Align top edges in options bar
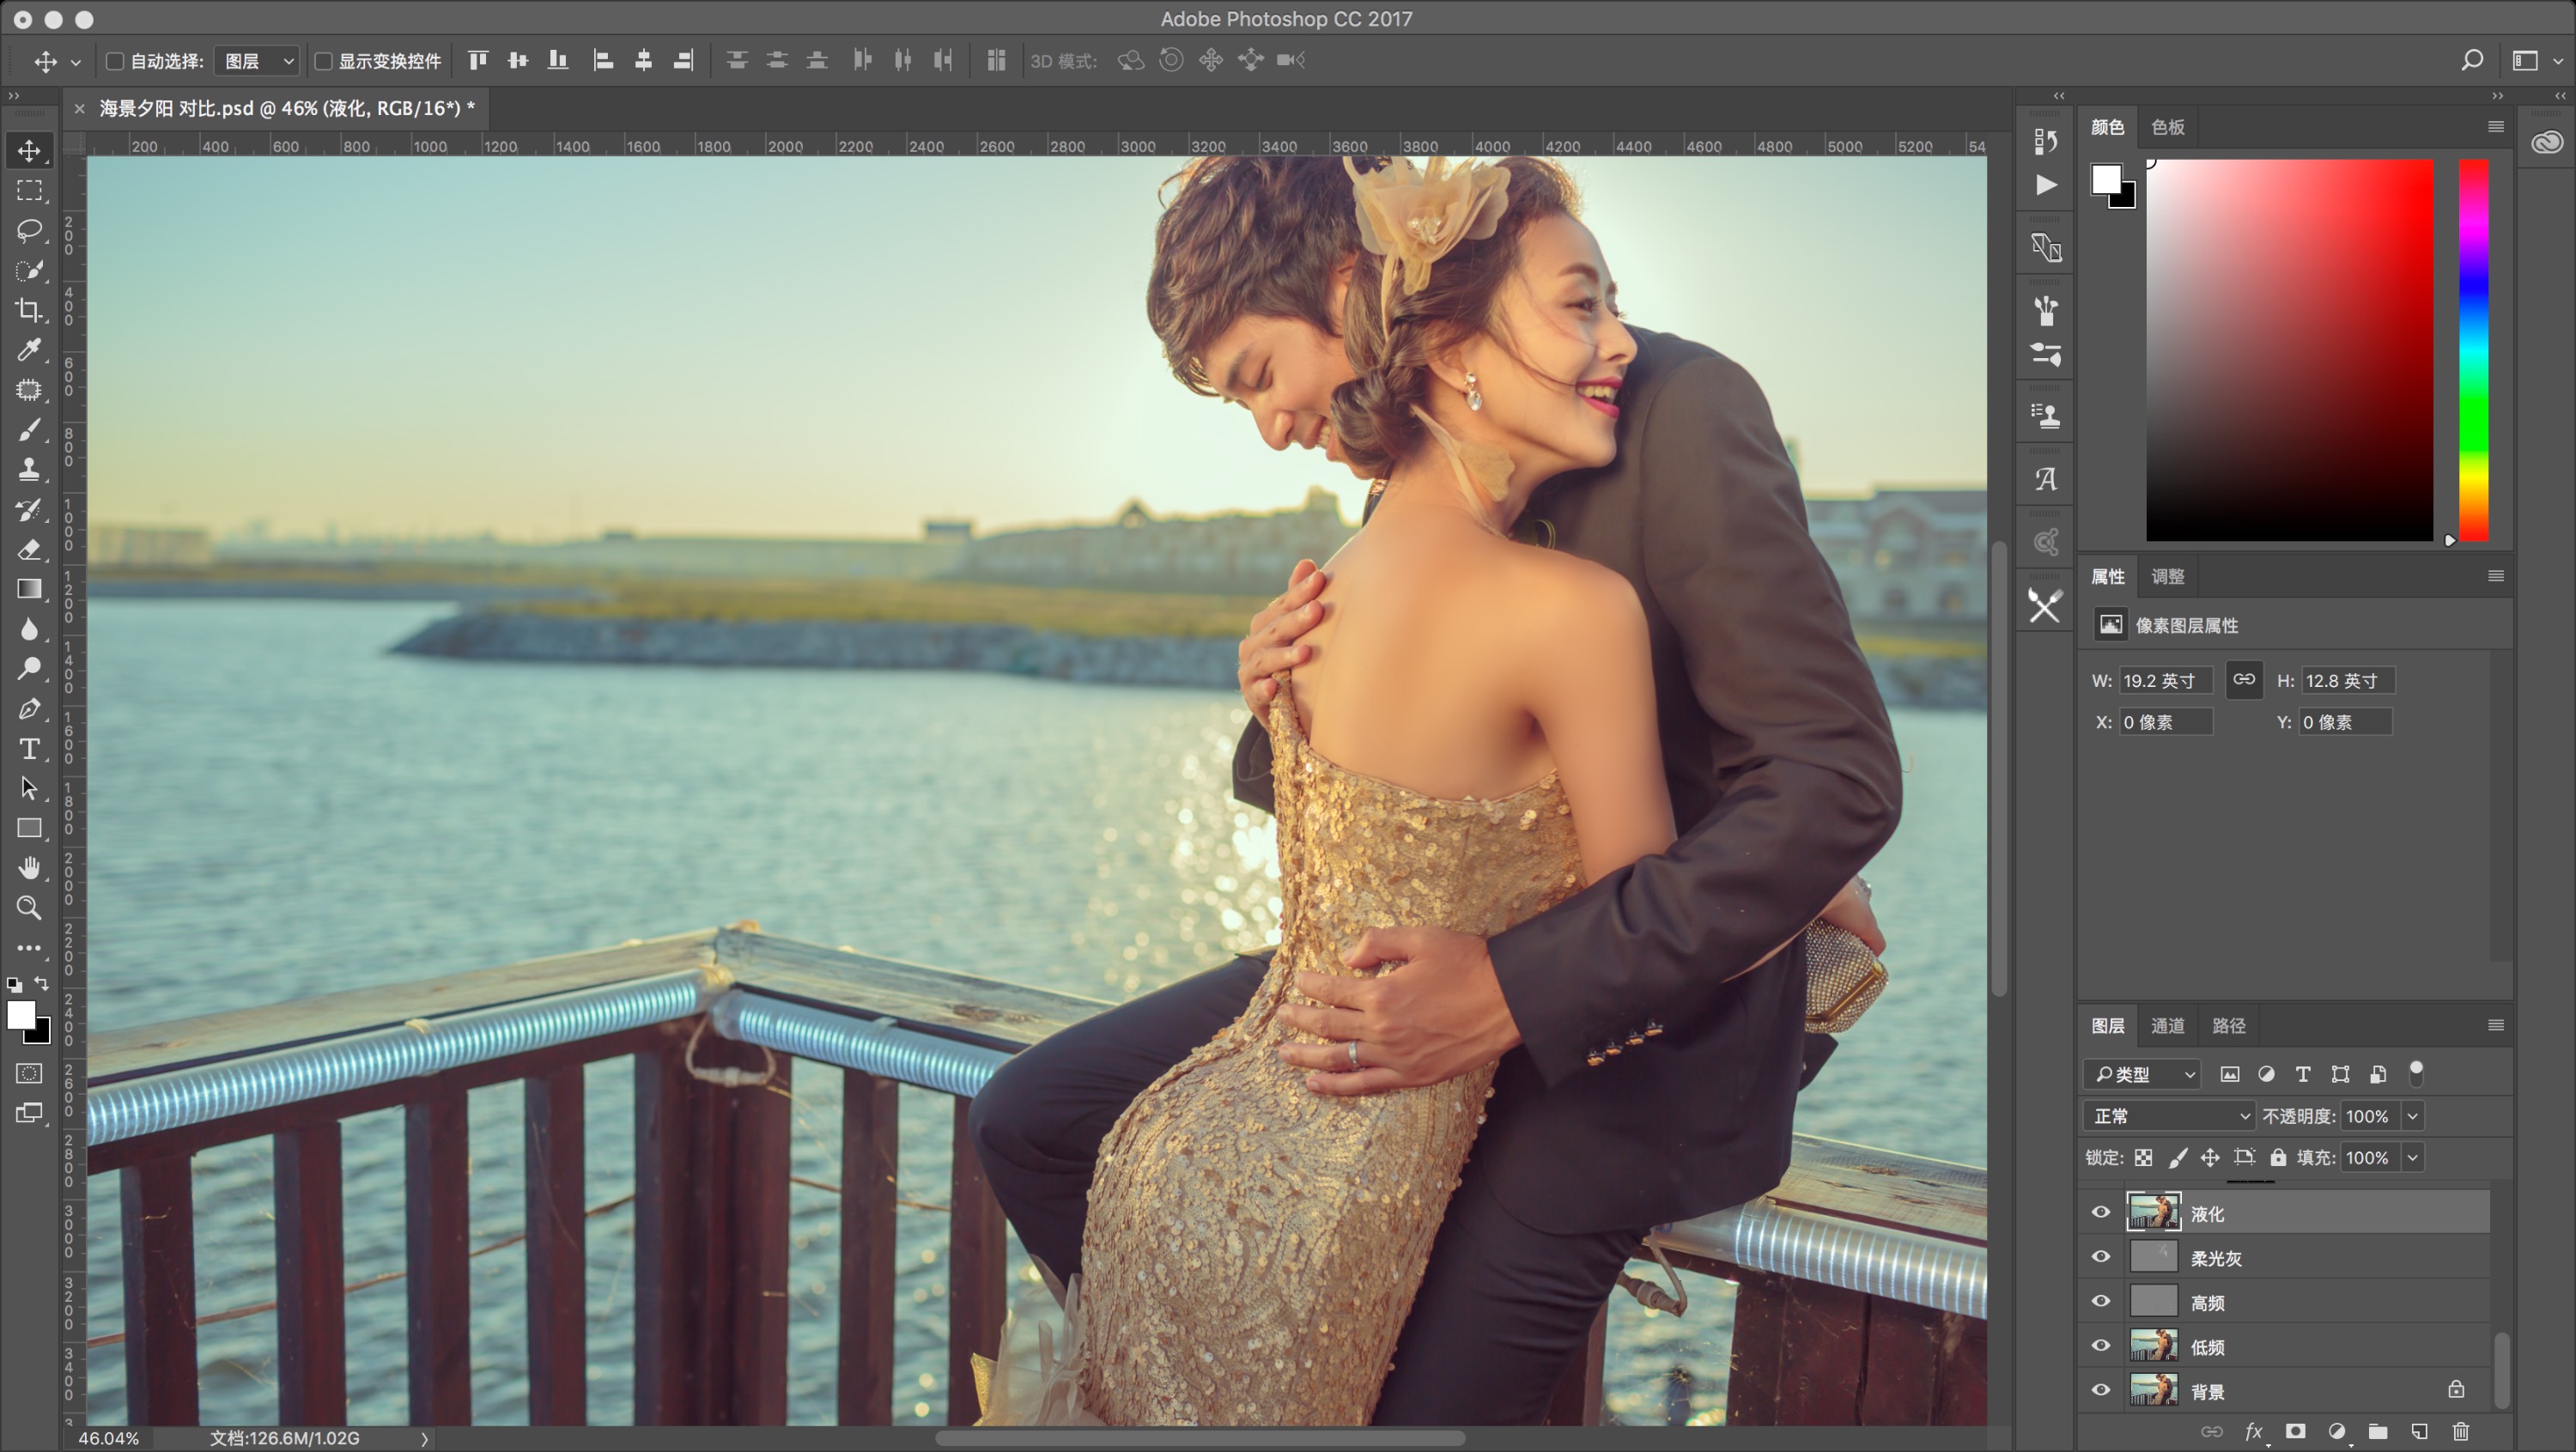Image resolution: width=2576 pixels, height=1452 pixels. 478,61
